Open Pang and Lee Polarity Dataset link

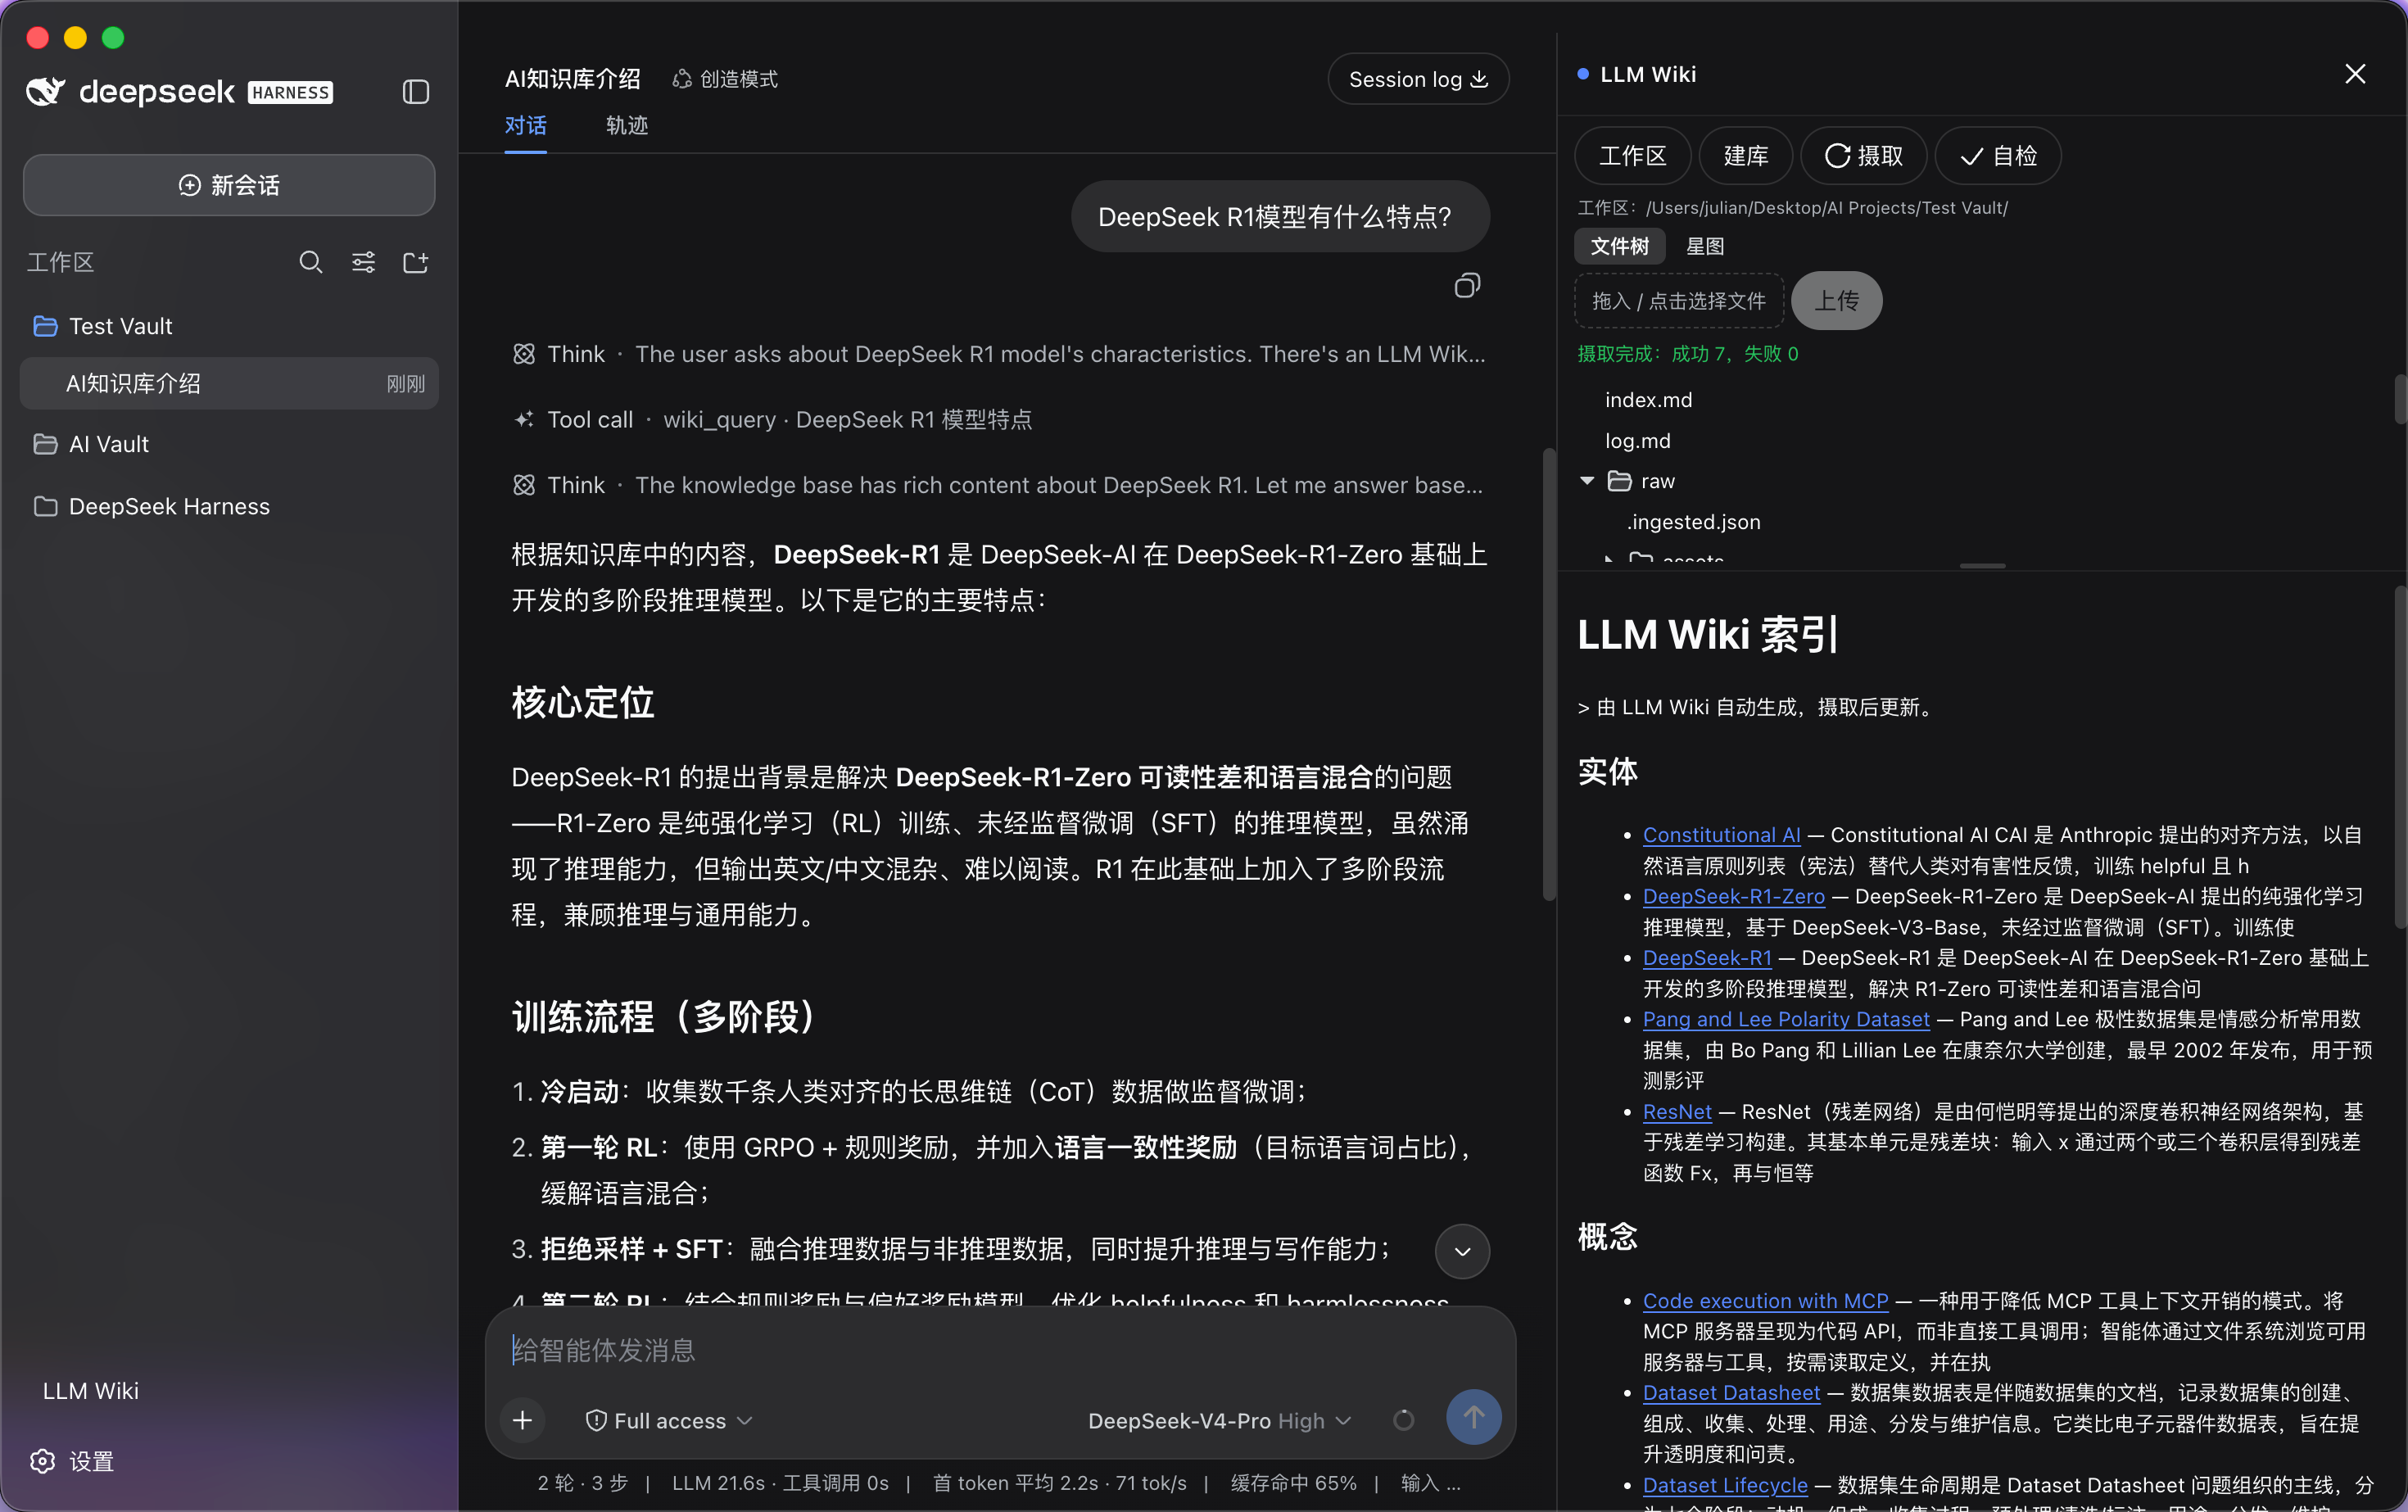(x=1786, y=1019)
